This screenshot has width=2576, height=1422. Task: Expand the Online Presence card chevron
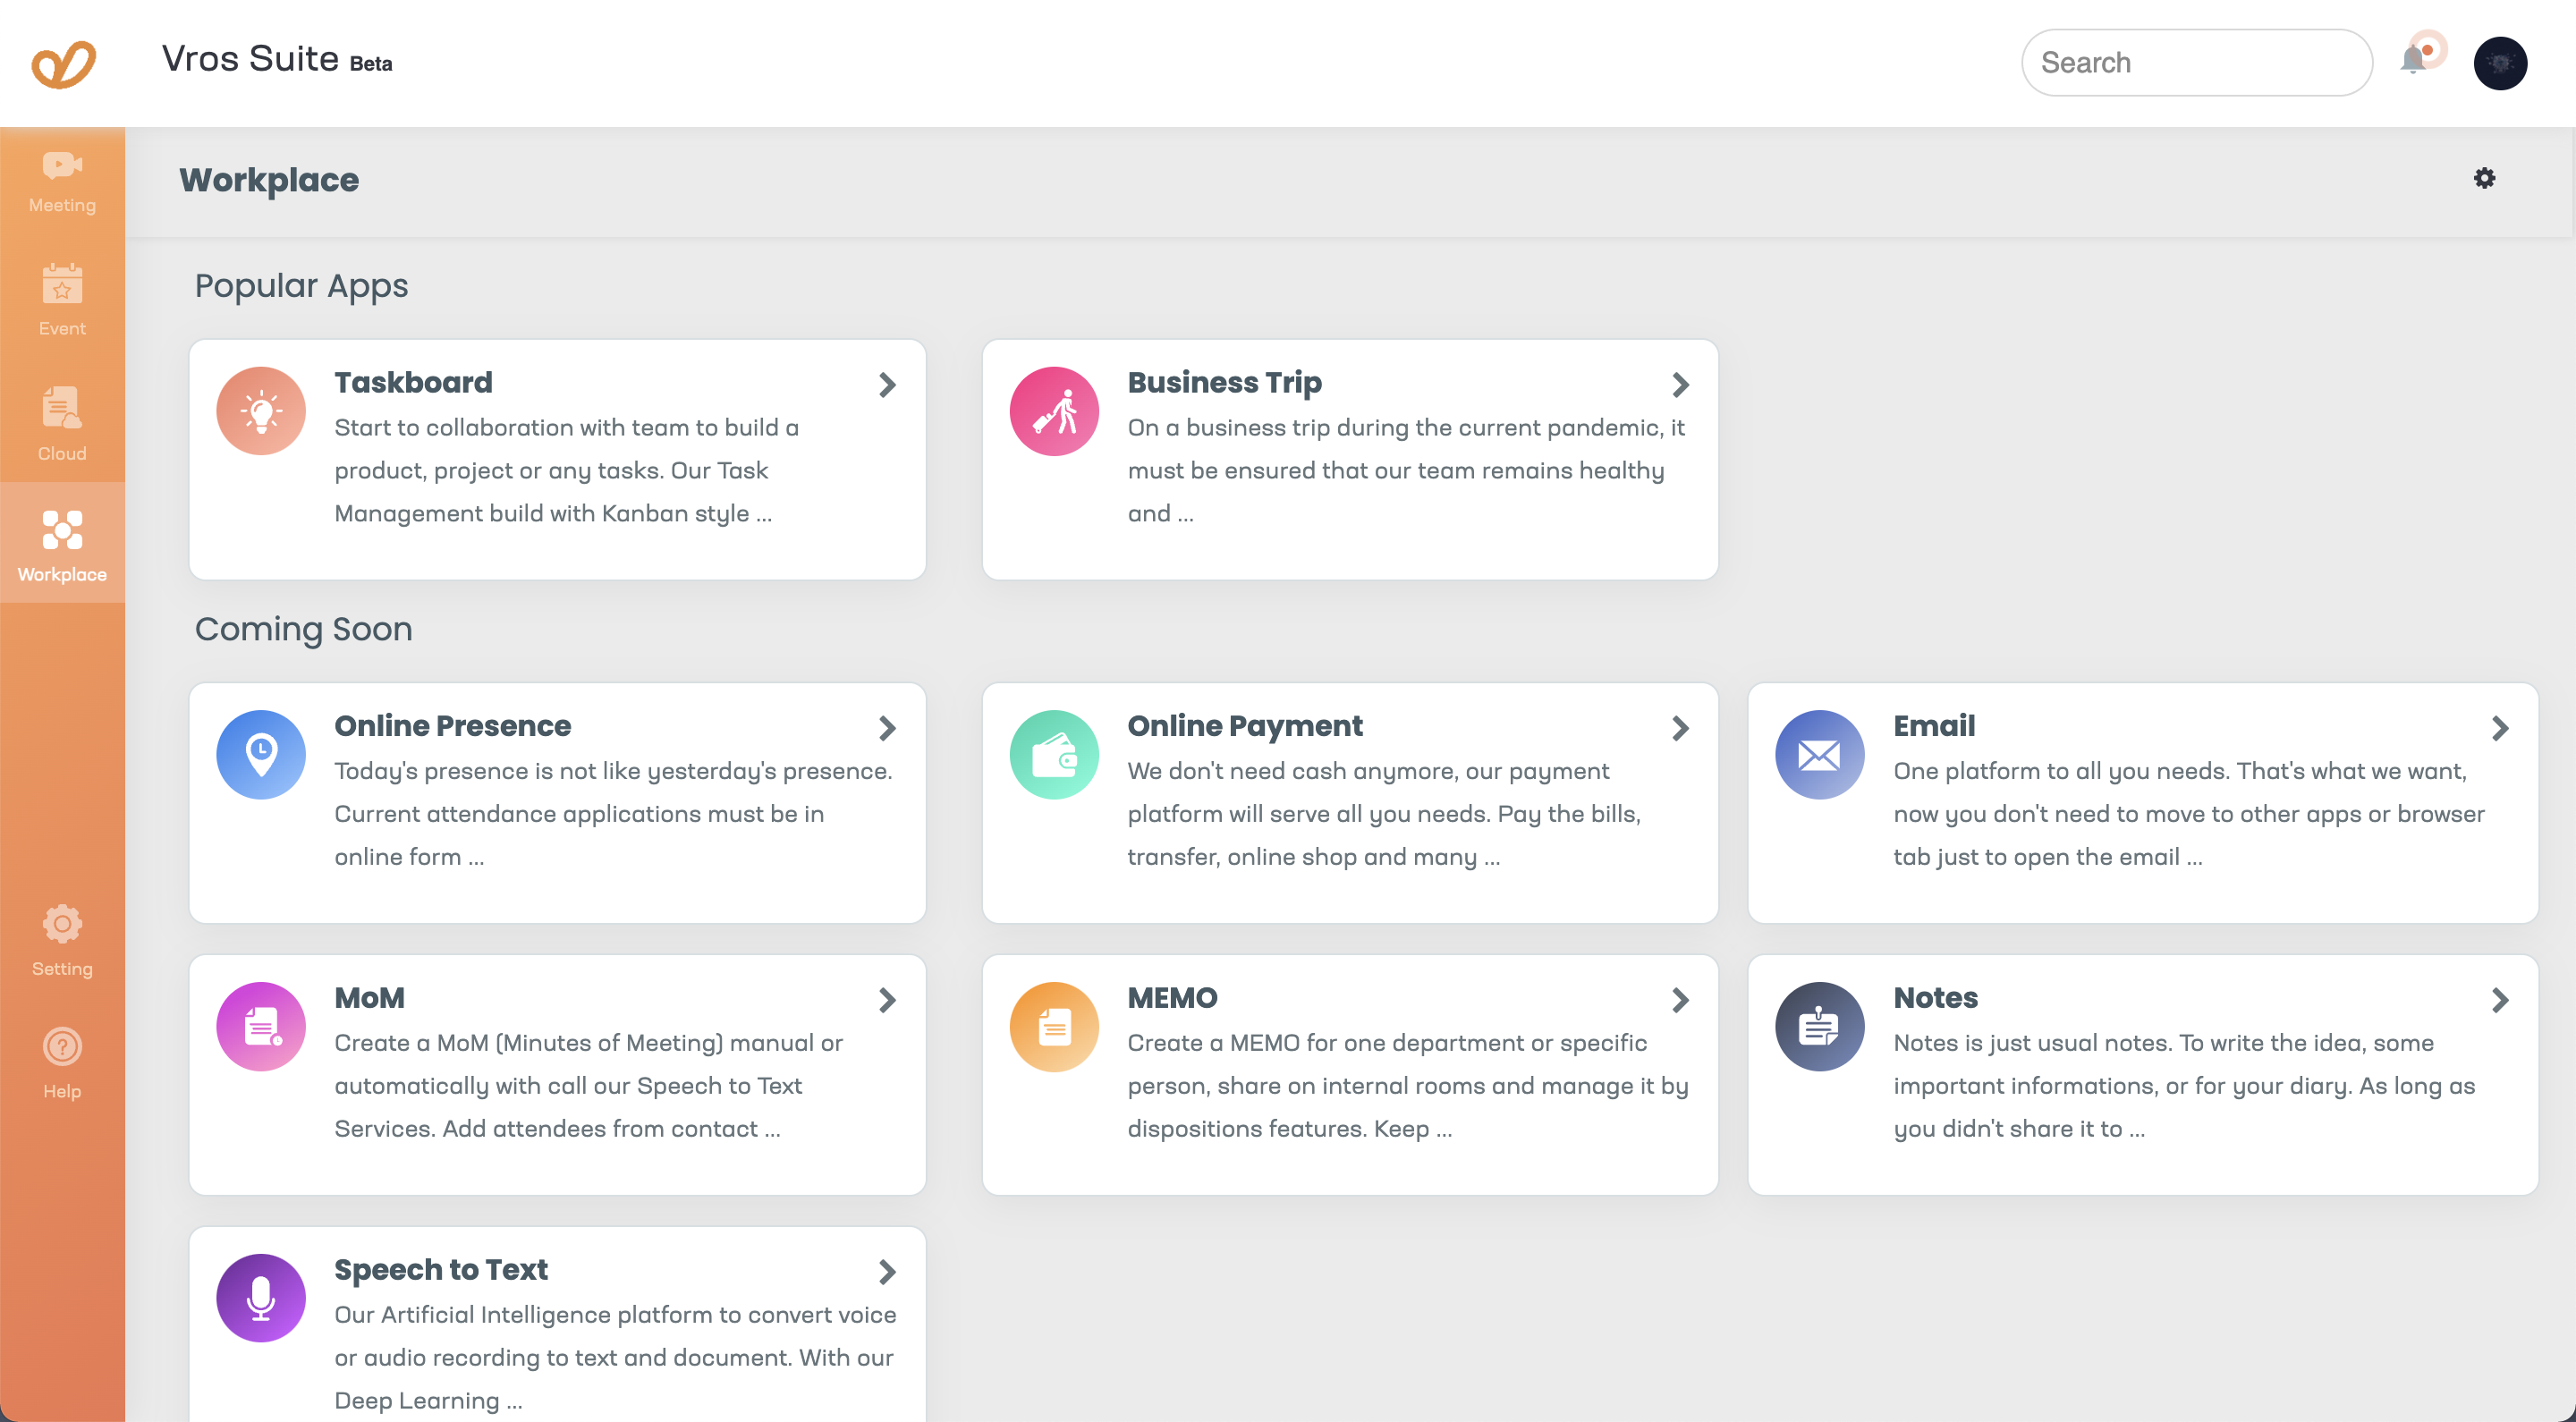[x=887, y=728]
